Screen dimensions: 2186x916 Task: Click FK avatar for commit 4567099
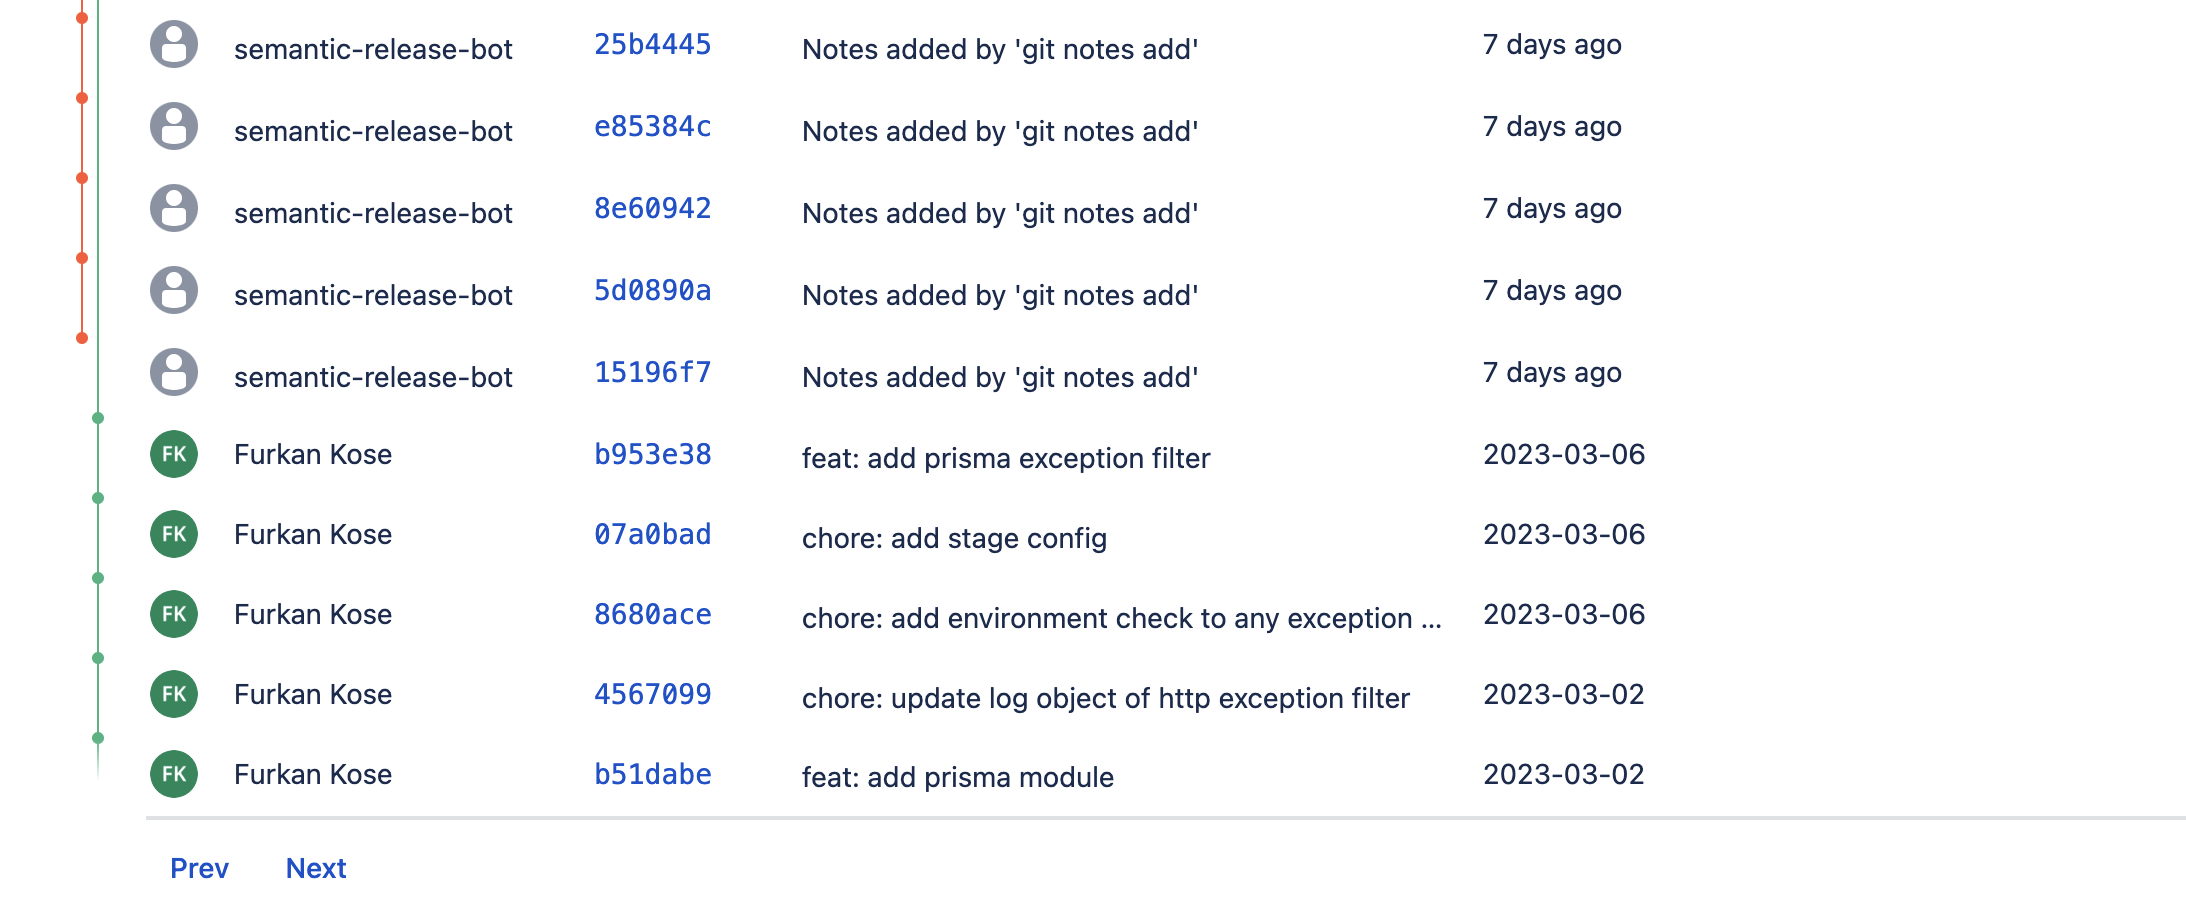pos(174,695)
